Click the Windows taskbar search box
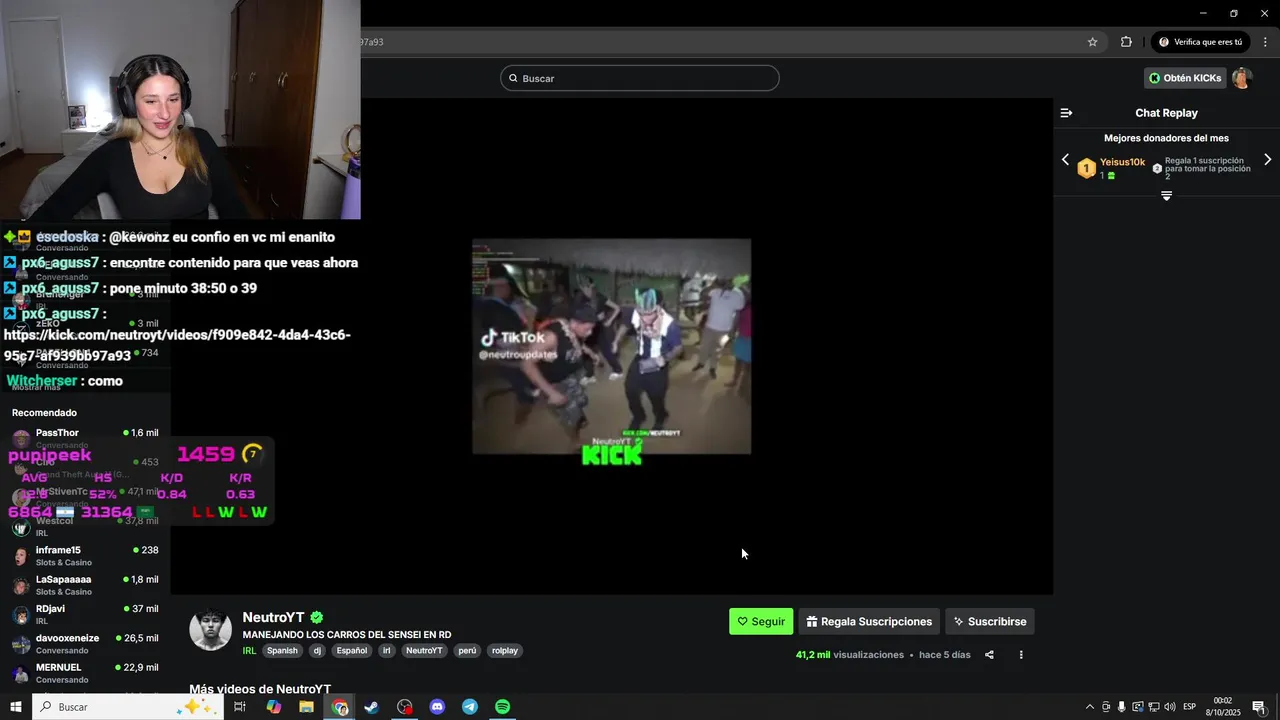This screenshot has height=720, width=1280. [128, 707]
